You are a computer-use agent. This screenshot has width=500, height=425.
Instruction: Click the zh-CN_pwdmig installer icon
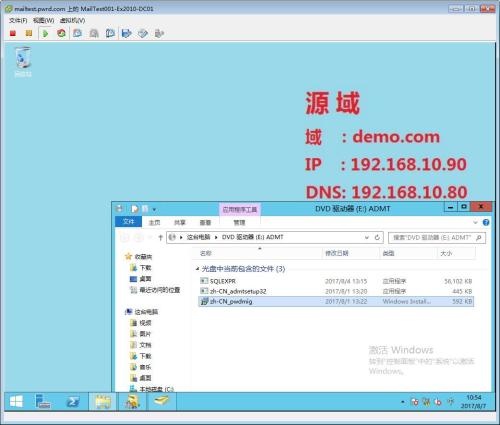(204, 301)
